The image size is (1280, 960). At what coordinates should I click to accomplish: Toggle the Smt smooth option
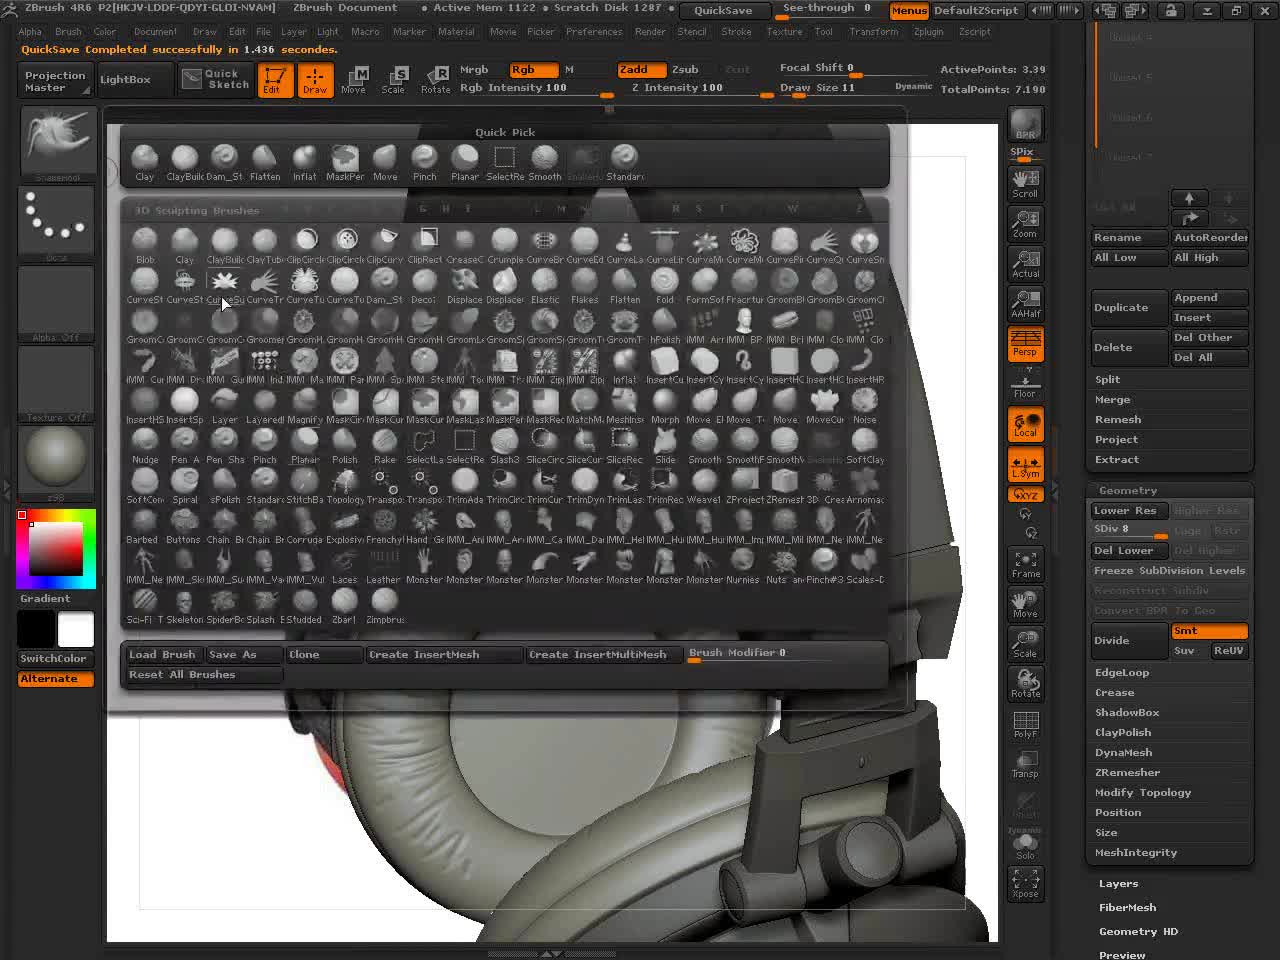coord(1209,631)
